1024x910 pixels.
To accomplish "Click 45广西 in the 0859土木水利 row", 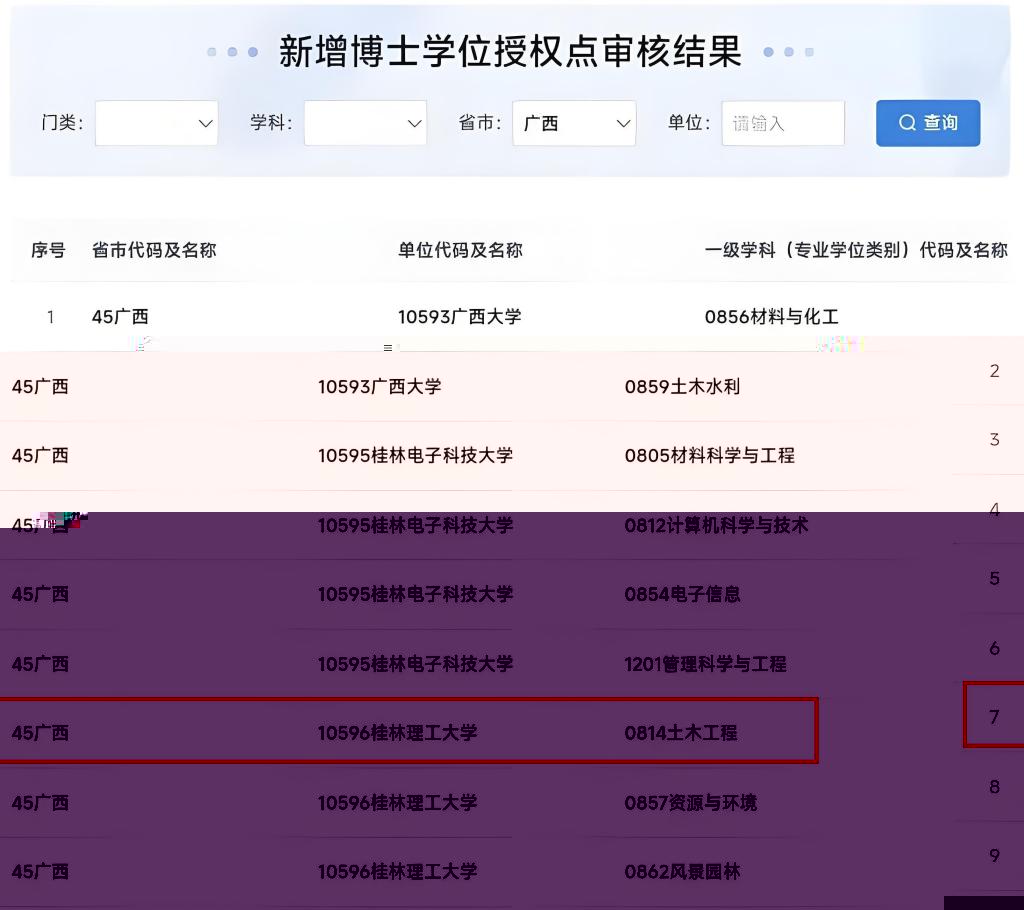I will click(40, 387).
